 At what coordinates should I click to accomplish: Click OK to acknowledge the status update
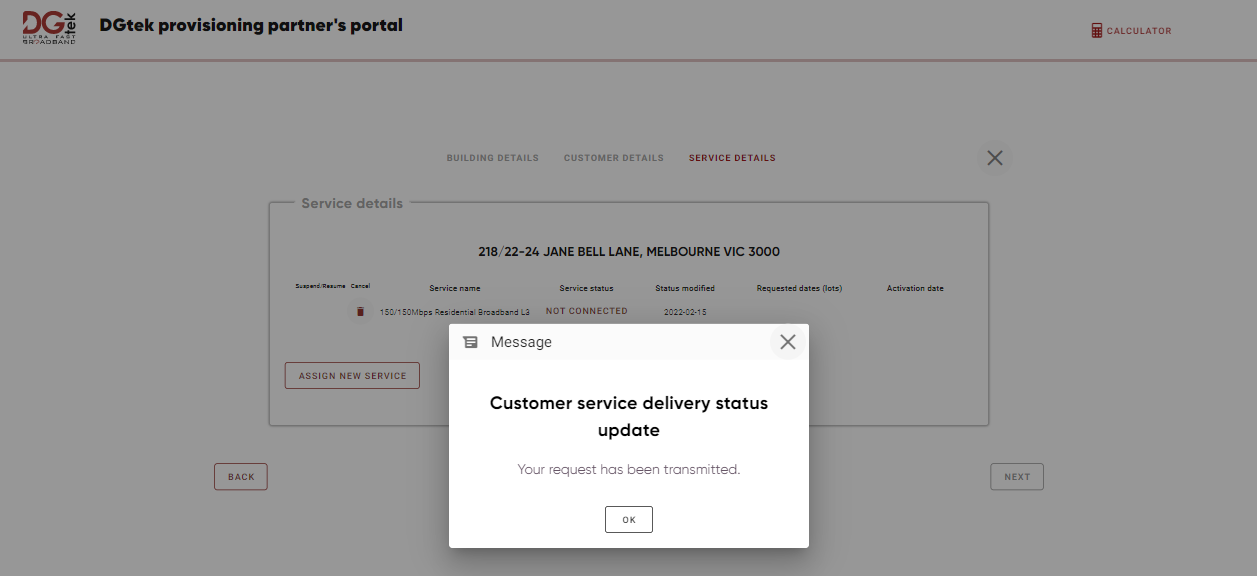(628, 519)
